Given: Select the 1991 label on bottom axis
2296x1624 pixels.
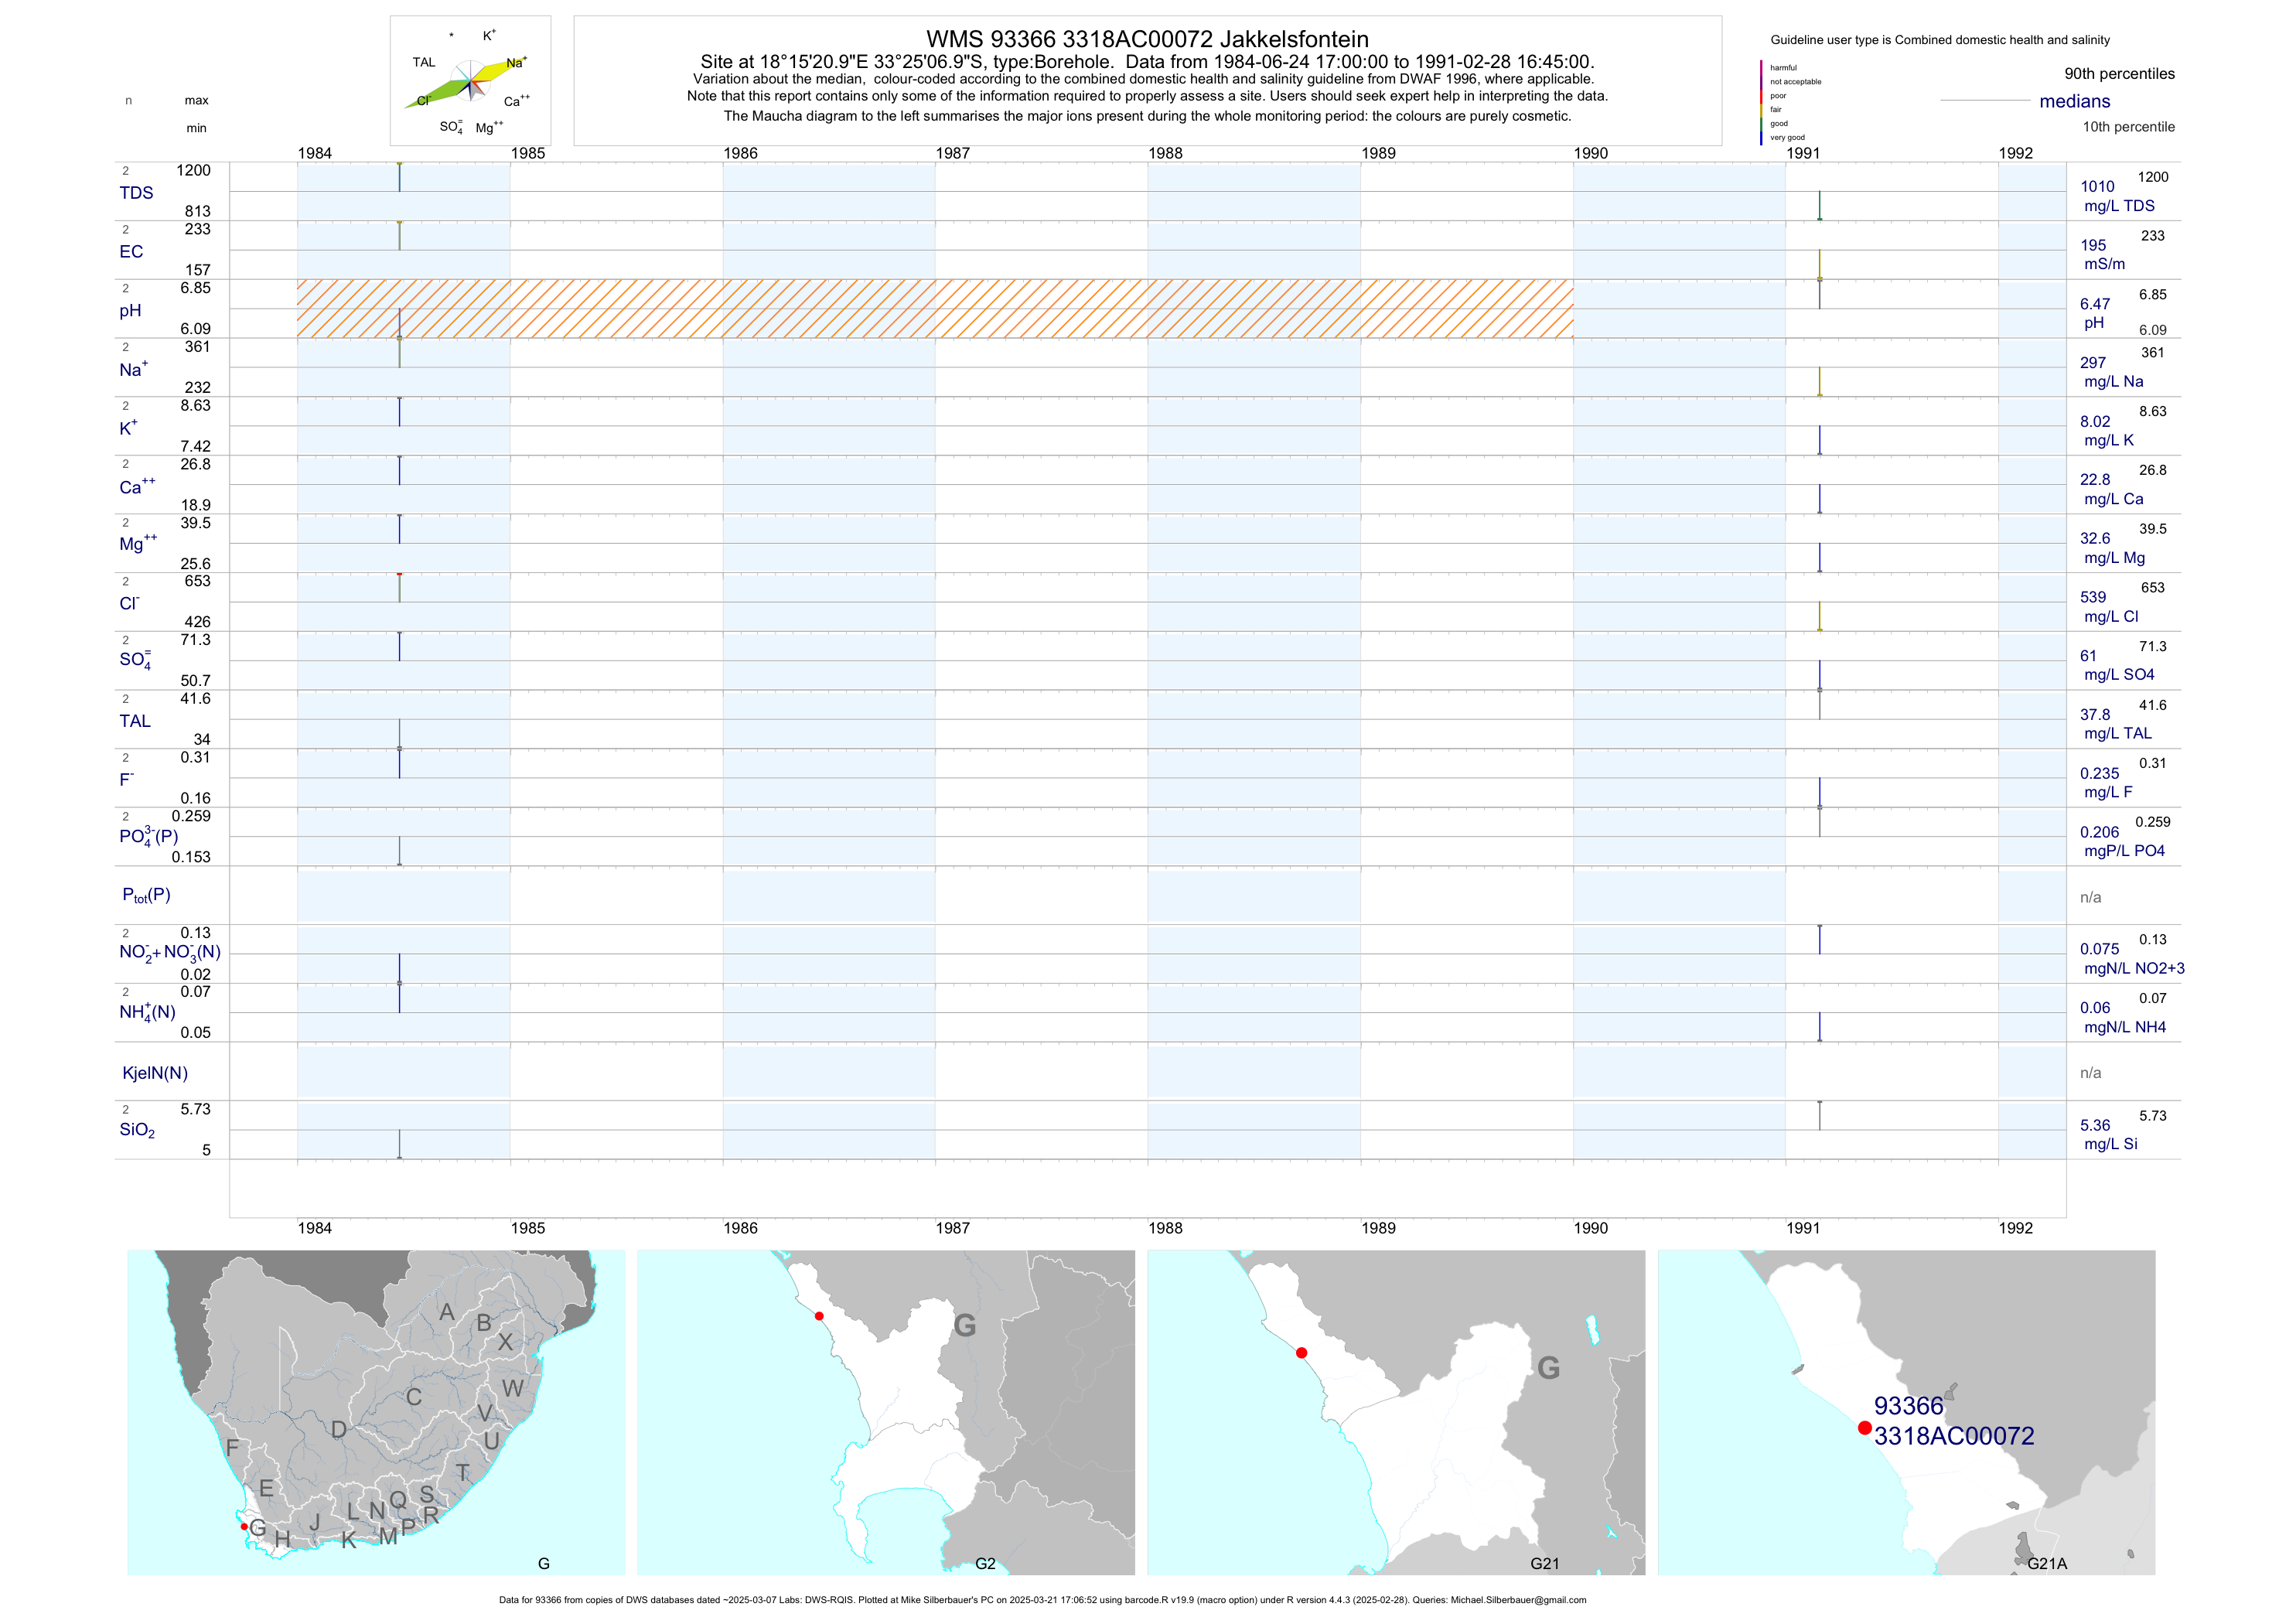Looking at the screenshot, I should coord(1803,1228).
